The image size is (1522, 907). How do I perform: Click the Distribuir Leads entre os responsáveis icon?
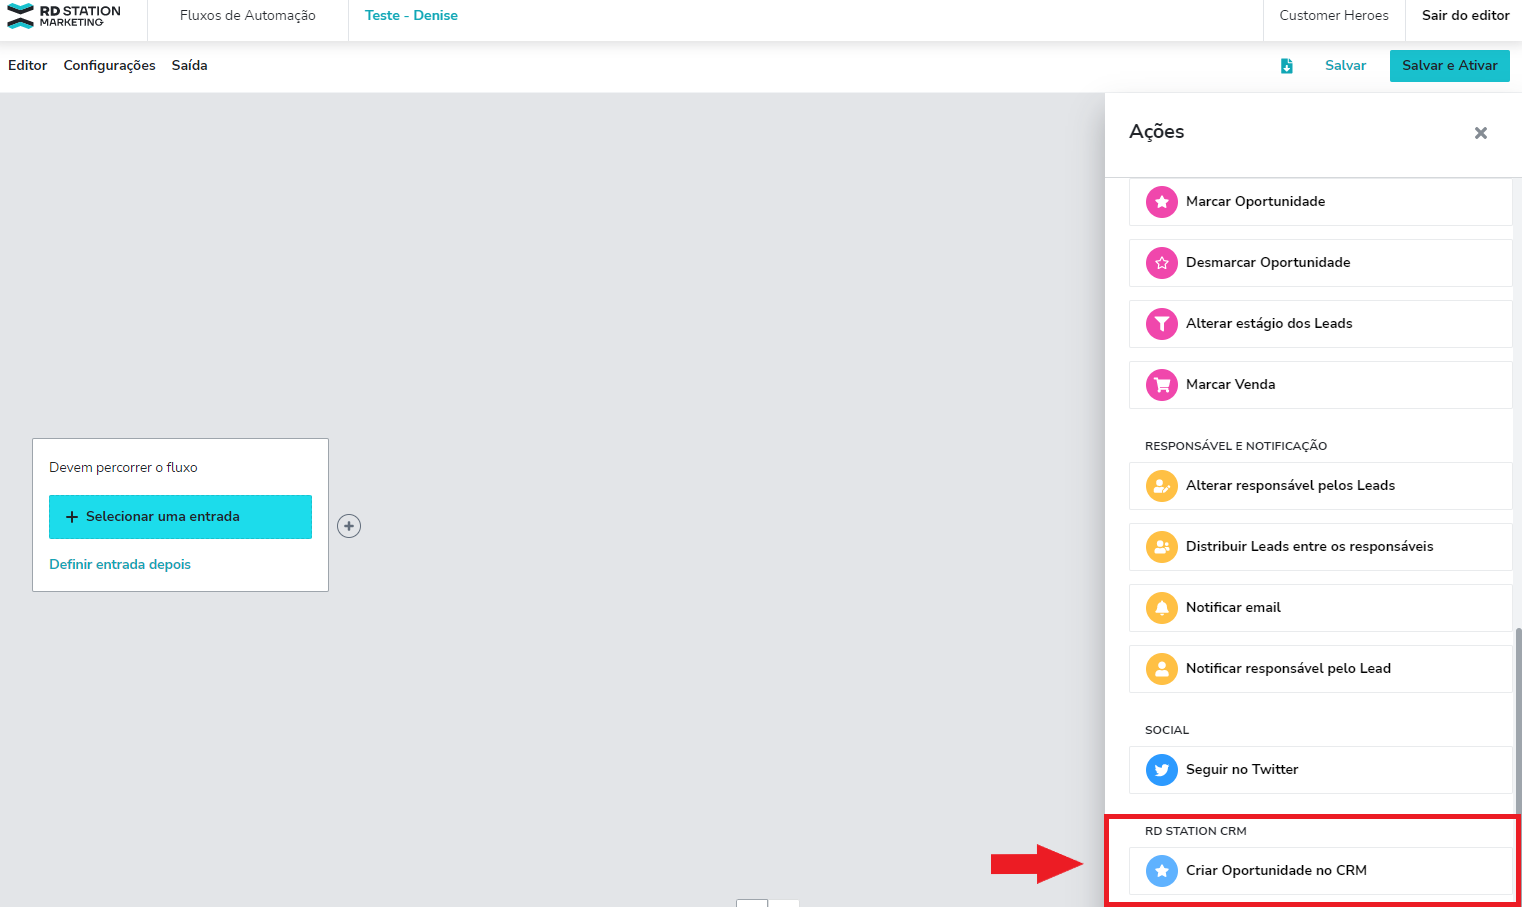1161,547
